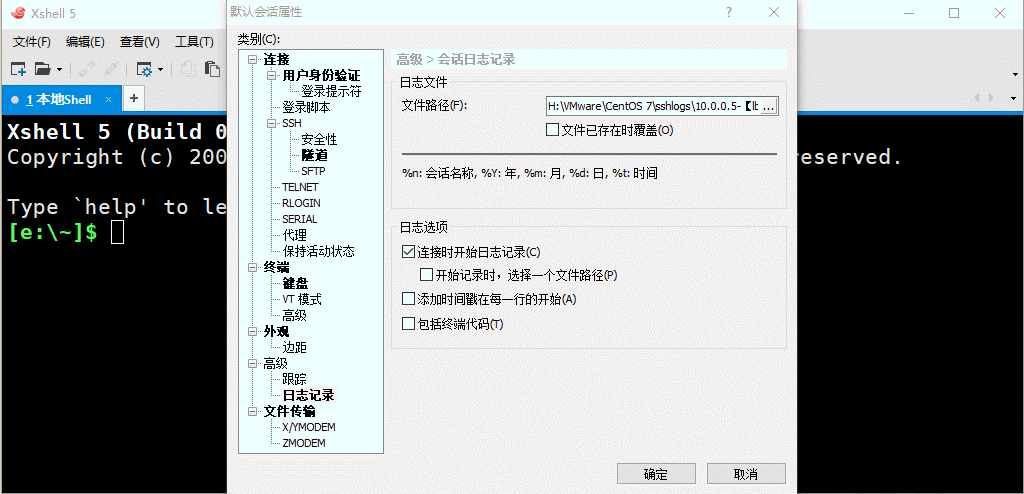Select VT 模式 in category tree
Screen dimensions: 1024x494
pos(302,299)
